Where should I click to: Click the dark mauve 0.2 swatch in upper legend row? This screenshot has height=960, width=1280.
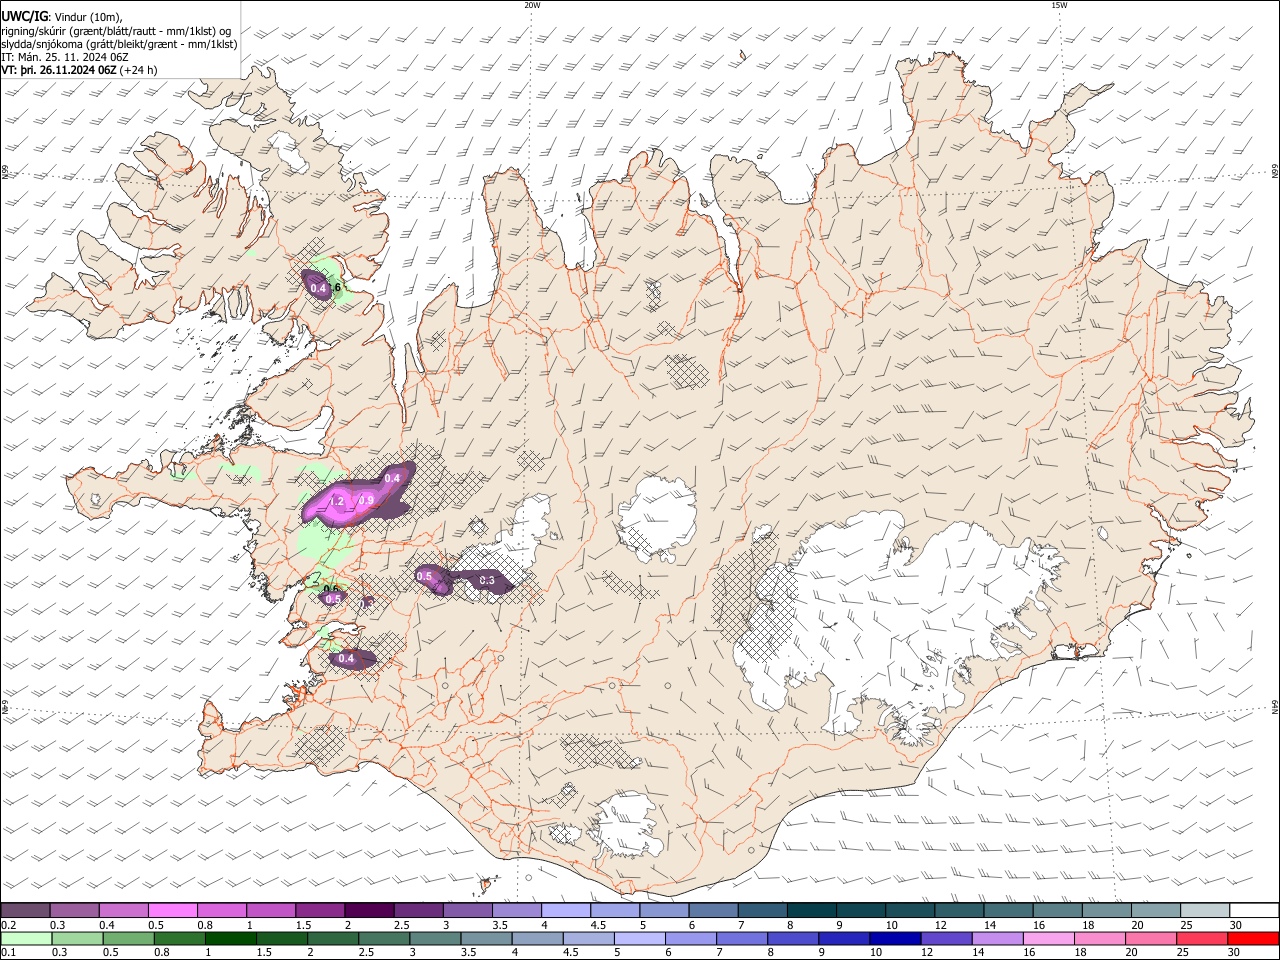(25, 910)
